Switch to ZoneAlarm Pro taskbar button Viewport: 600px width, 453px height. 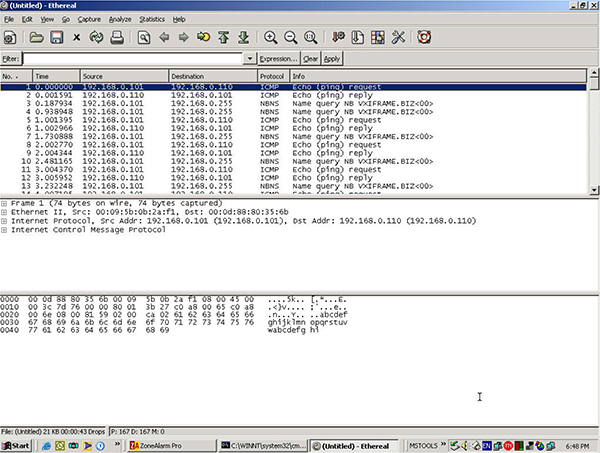click(172, 446)
